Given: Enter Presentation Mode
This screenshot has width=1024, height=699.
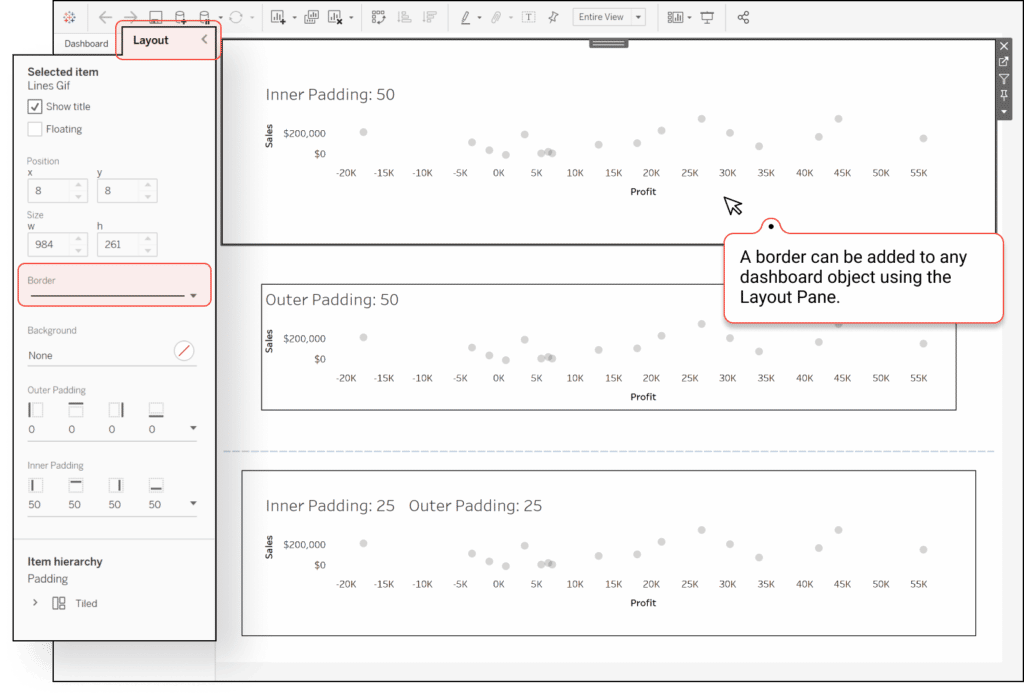Looking at the screenshot, I should 707,18.
